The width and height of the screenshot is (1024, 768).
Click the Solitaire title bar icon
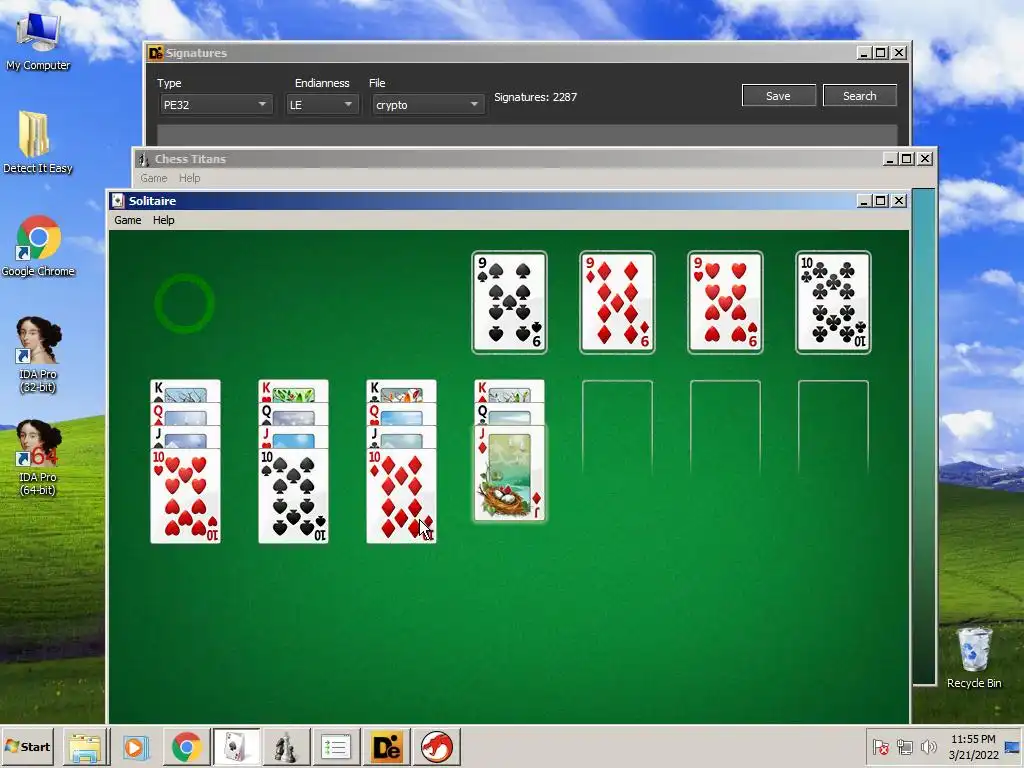click(x=118, y=200)
